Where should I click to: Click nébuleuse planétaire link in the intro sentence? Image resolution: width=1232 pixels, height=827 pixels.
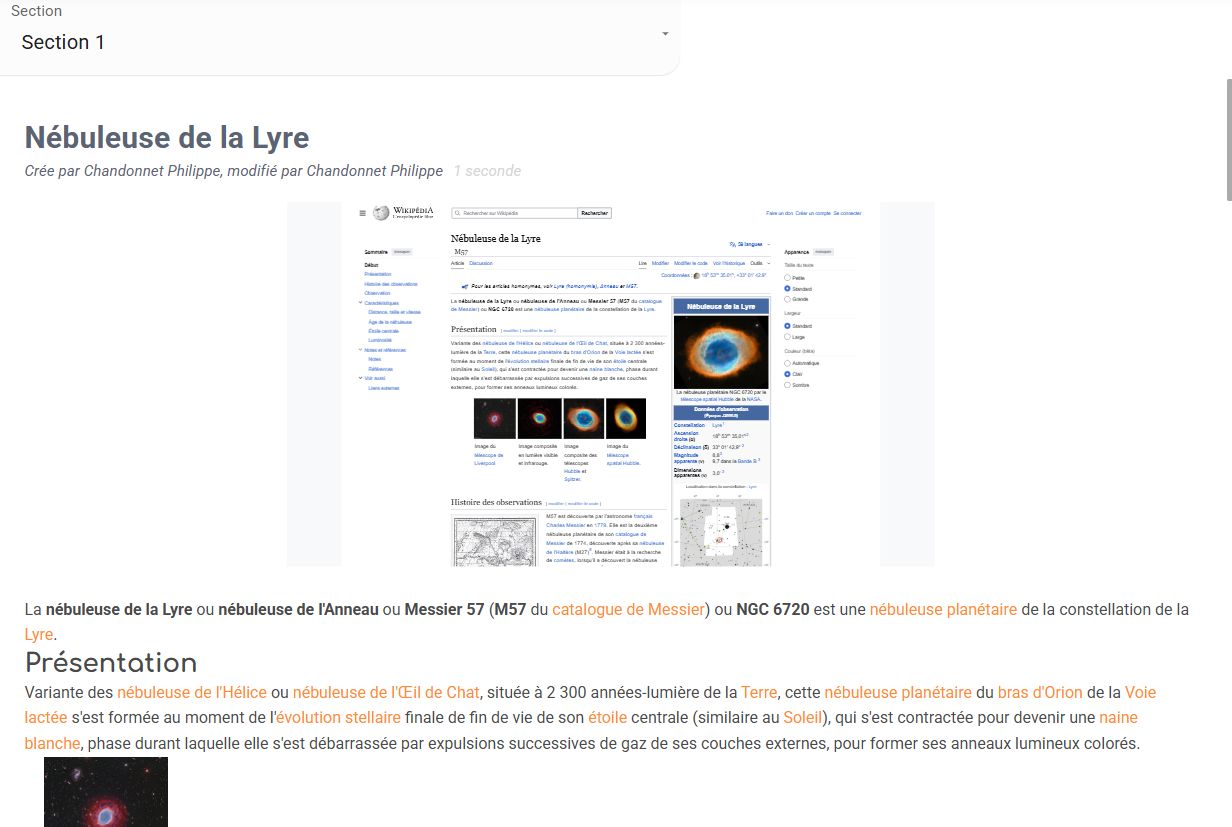pyautogui.click(x=943, y=609)
